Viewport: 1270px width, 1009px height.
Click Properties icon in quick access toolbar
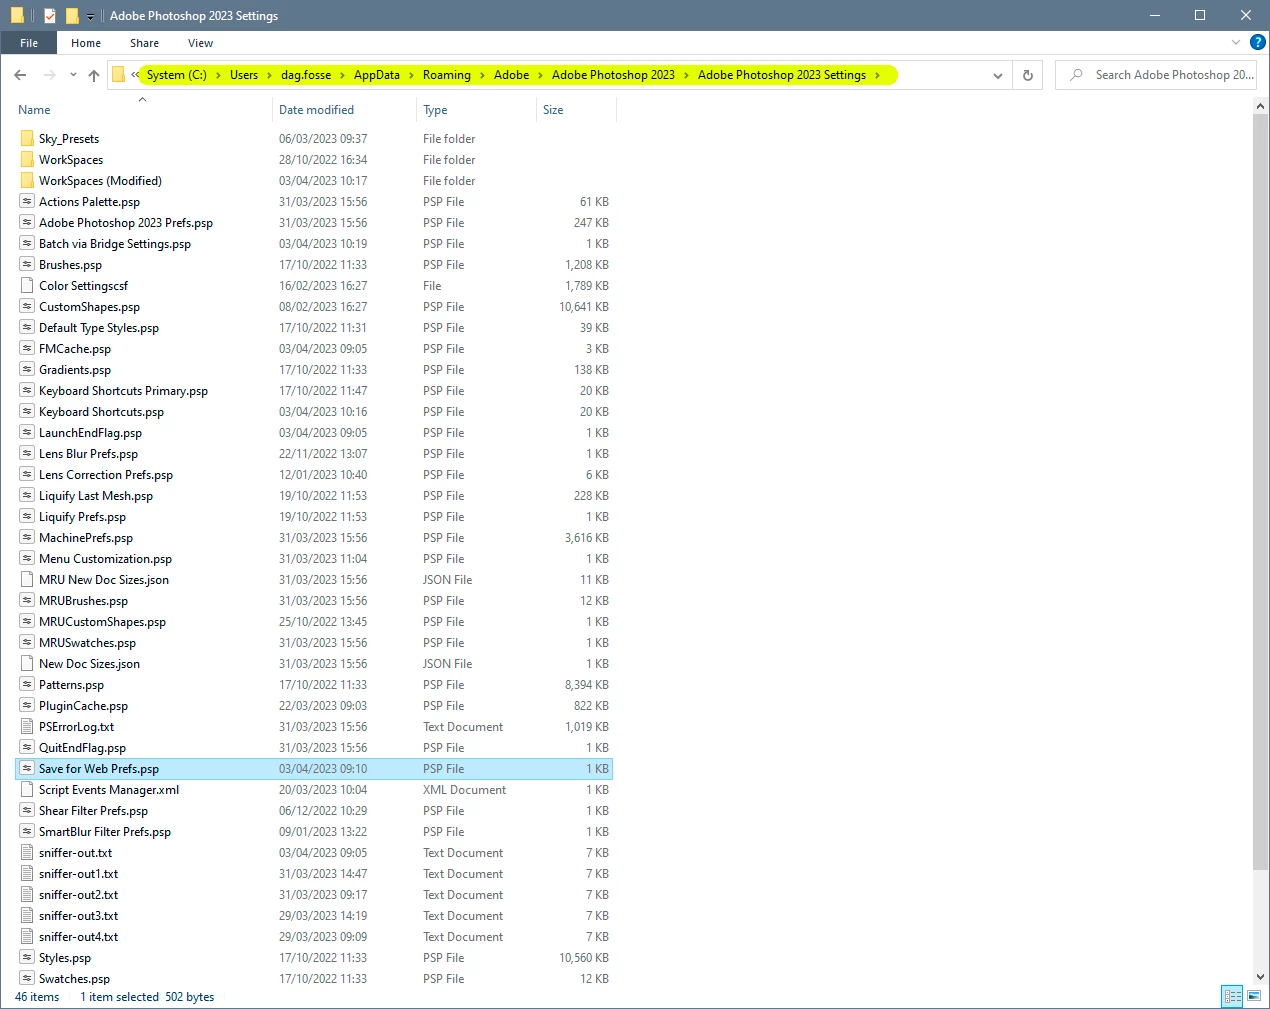tap(50, 16)
